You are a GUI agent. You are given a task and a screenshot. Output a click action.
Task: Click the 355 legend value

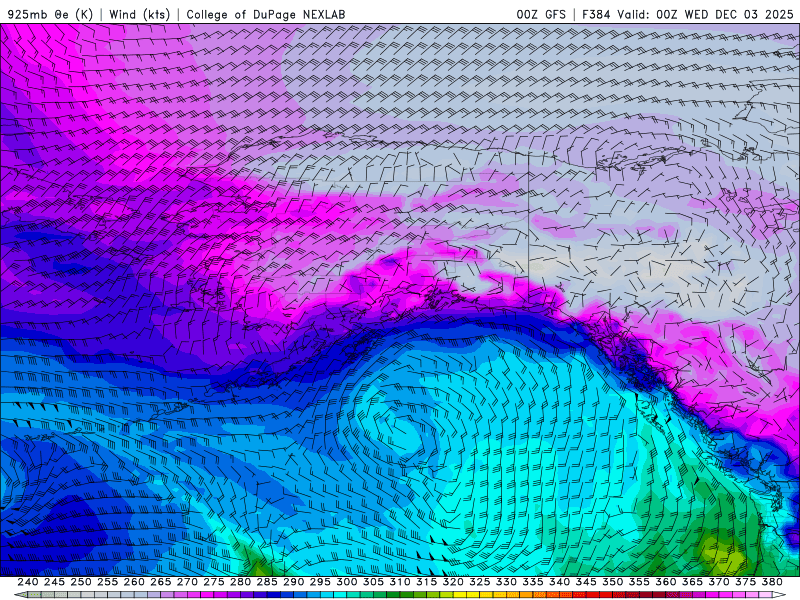pyautogui.click(x=639, y=582)
